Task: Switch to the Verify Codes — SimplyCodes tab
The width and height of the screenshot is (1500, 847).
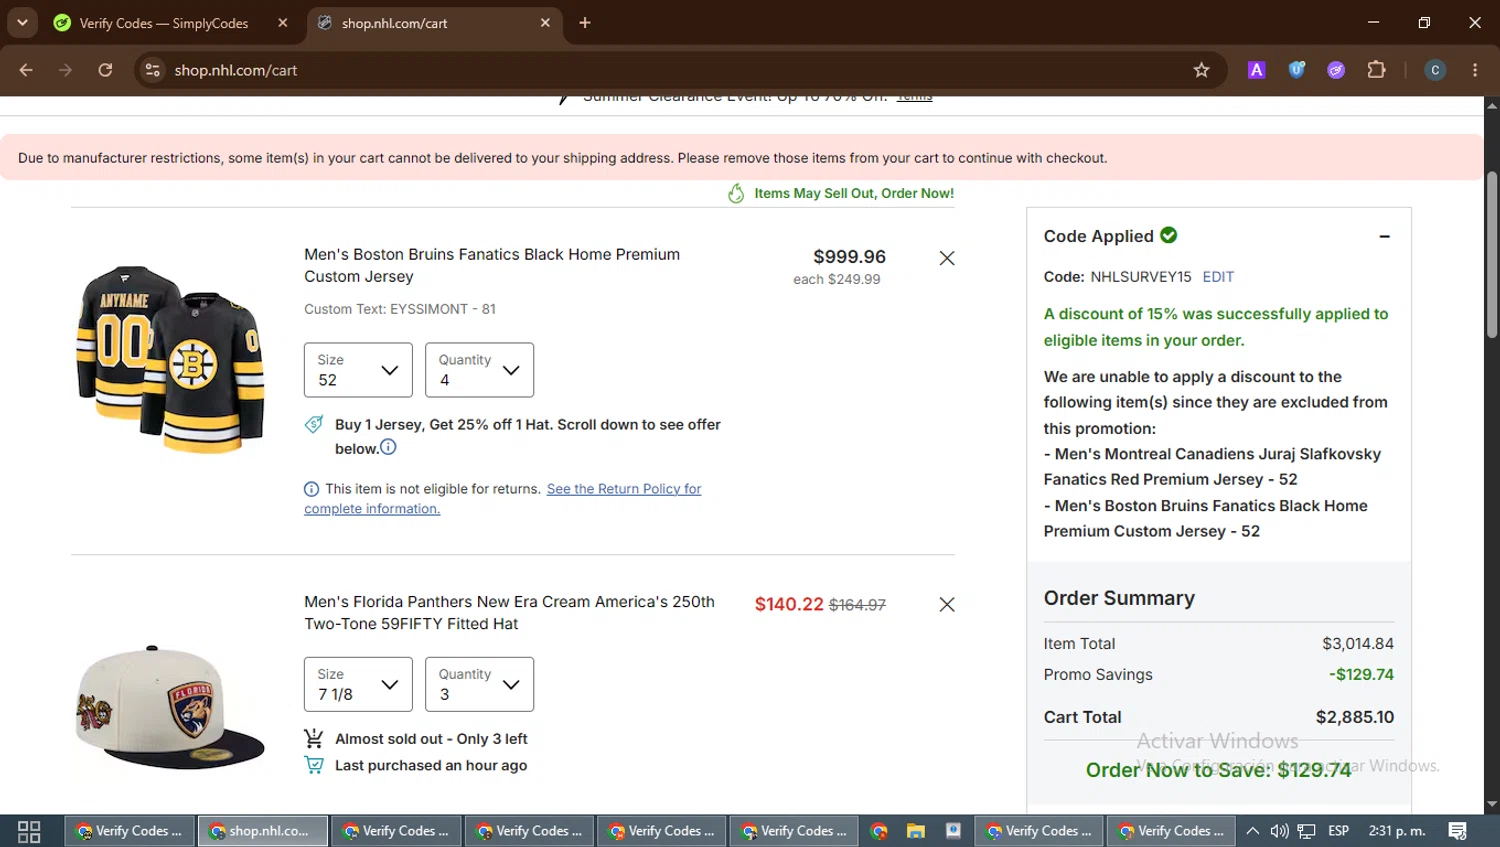Action: point(170,23)
